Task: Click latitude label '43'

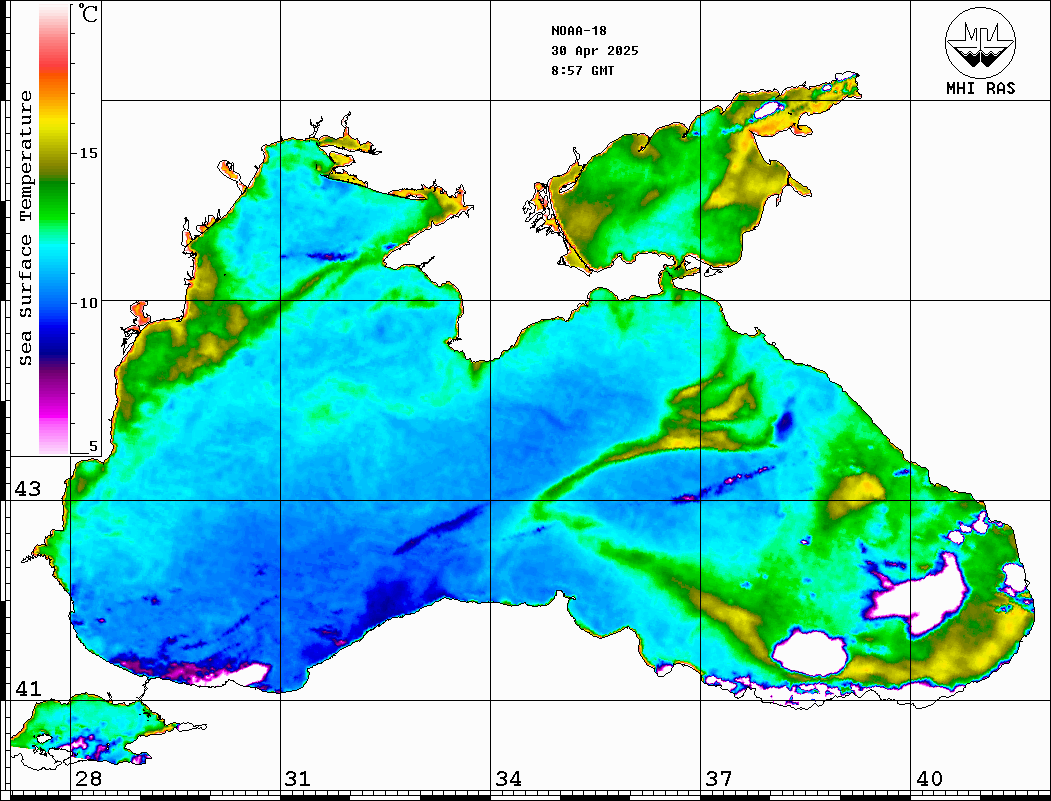Action: [x=28, y=489]
